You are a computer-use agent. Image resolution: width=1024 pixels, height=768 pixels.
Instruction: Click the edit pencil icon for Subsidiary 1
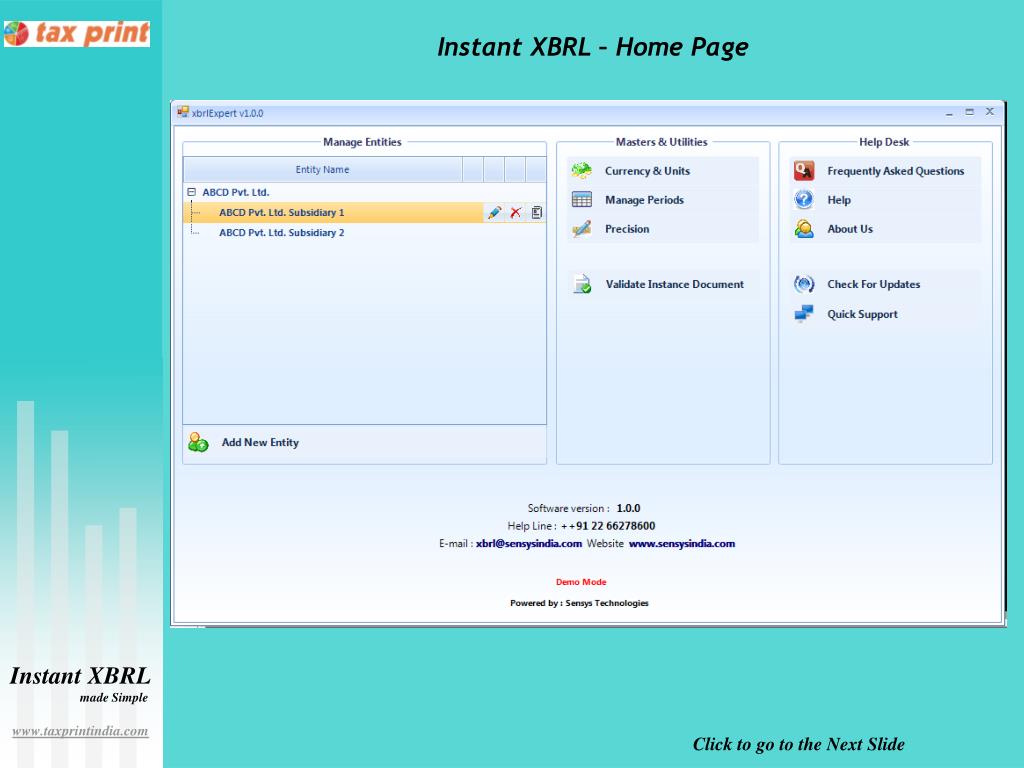[x=494, y=212]
